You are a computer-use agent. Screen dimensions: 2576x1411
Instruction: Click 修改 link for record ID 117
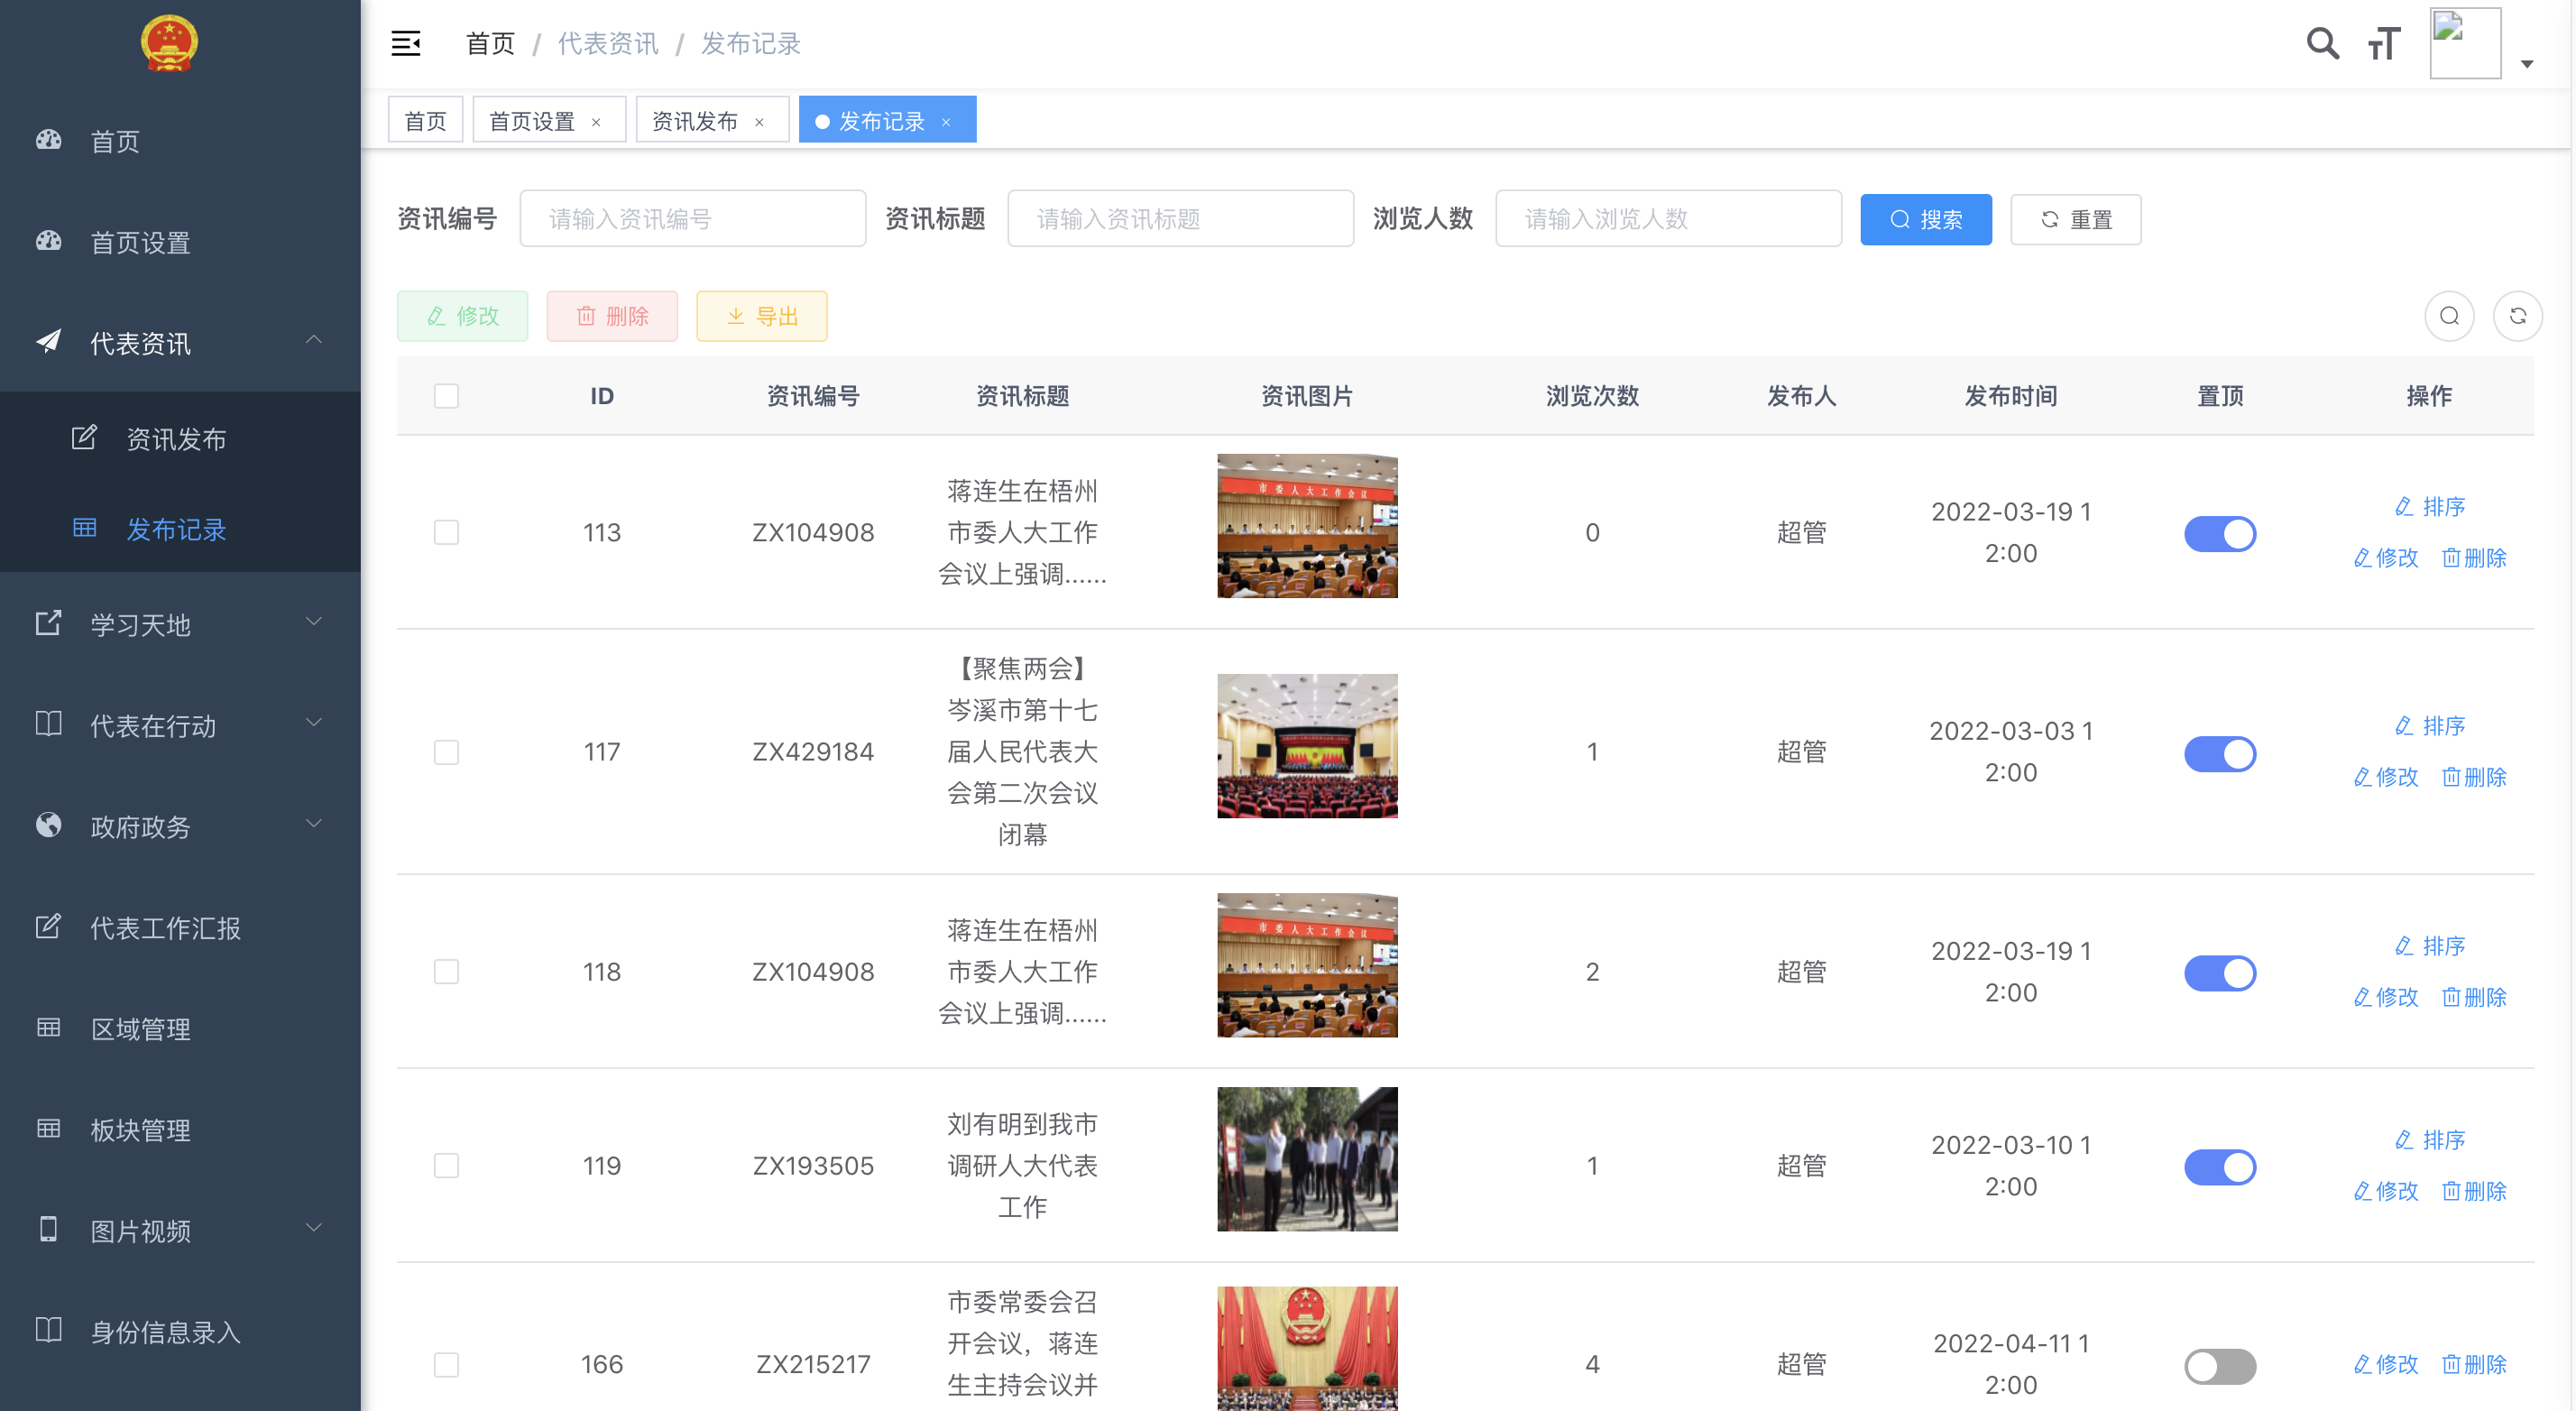pyautogui.click(x=2386, y=777)
